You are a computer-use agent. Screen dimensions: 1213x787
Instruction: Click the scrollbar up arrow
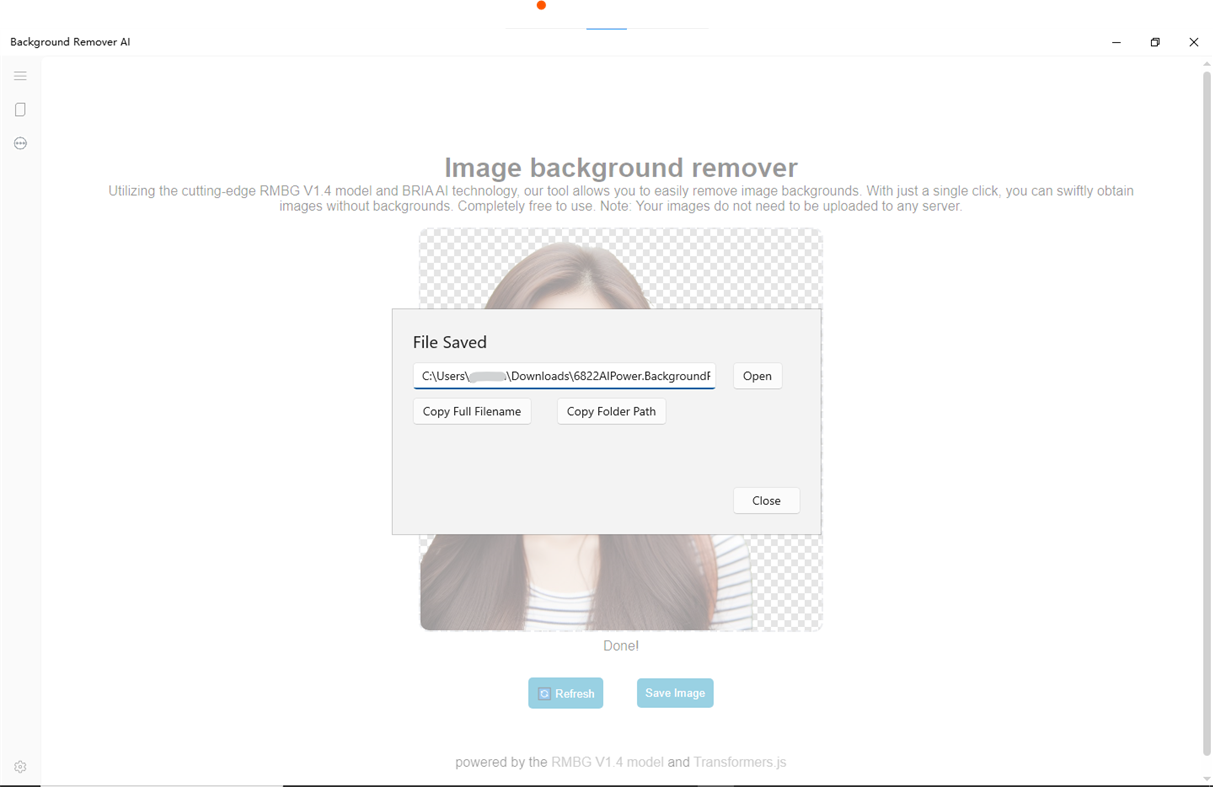tap(1206, 63)
